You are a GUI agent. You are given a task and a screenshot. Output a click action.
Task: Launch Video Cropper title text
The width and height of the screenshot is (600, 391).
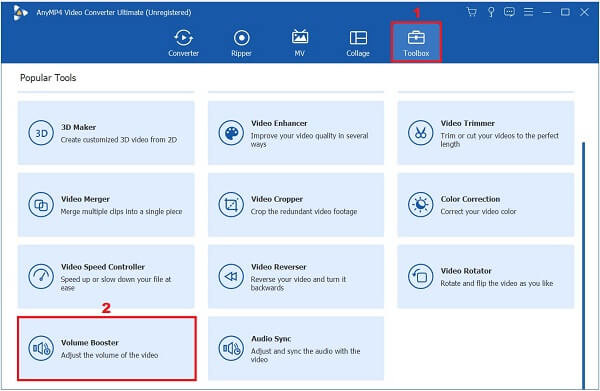277,199
